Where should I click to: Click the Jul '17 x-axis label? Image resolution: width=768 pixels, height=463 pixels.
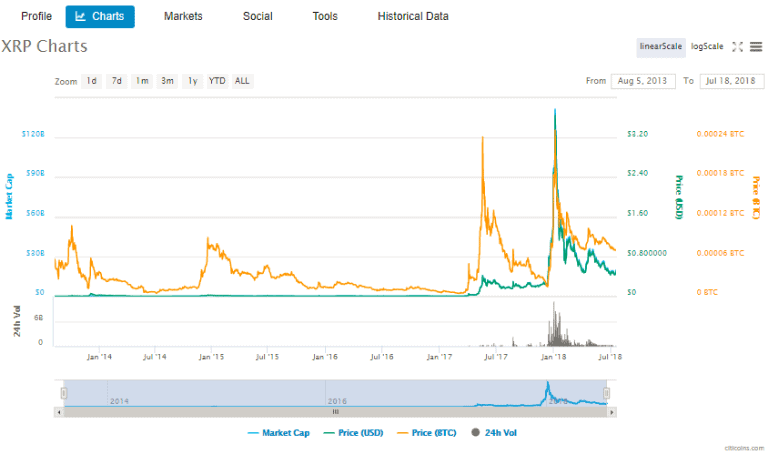496,357
